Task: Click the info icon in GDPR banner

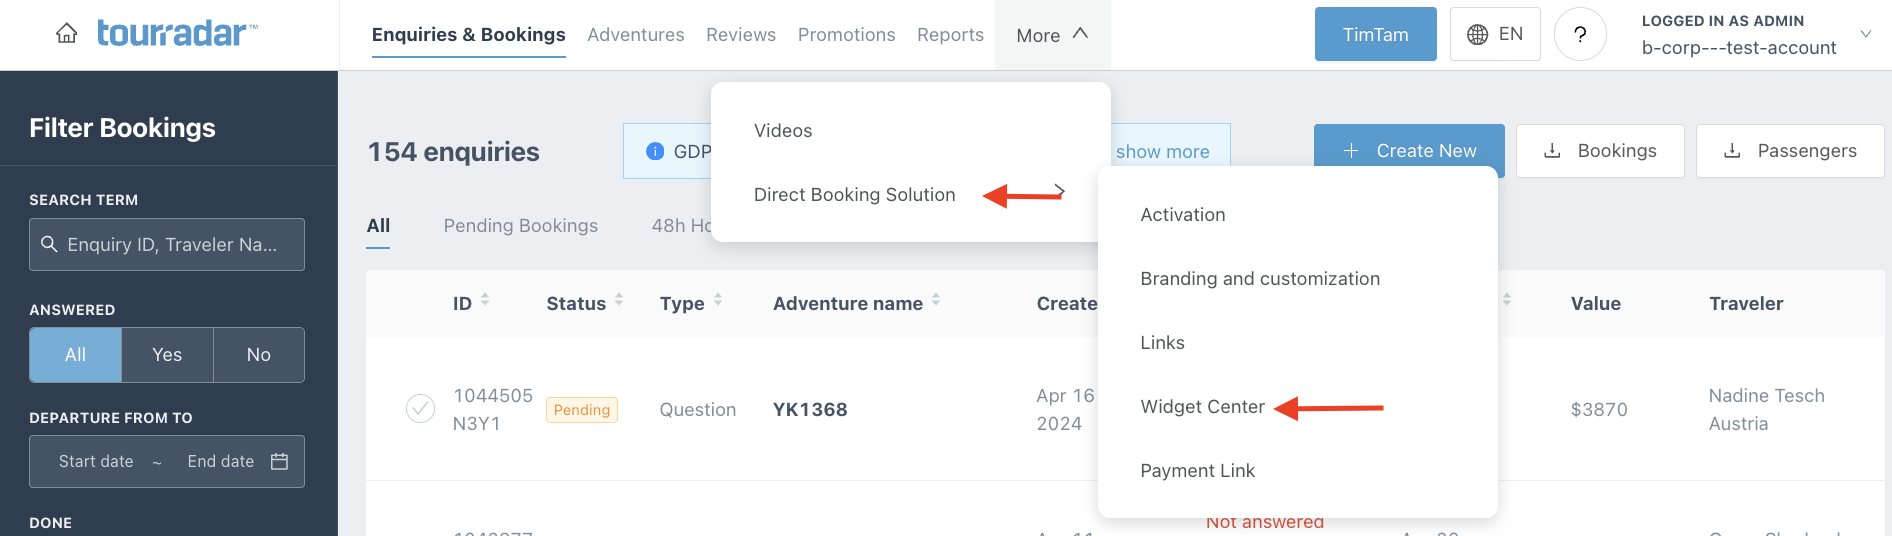Action: (x=655, y=151)
